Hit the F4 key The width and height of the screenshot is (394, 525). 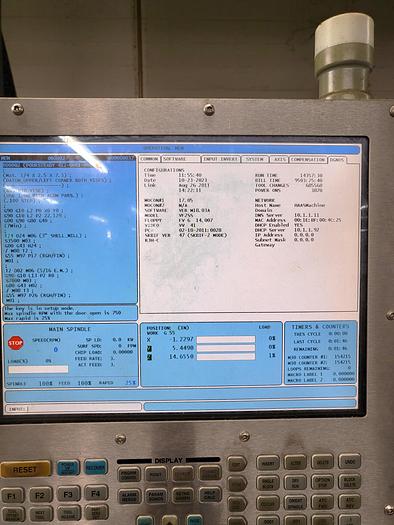[96, 493]
